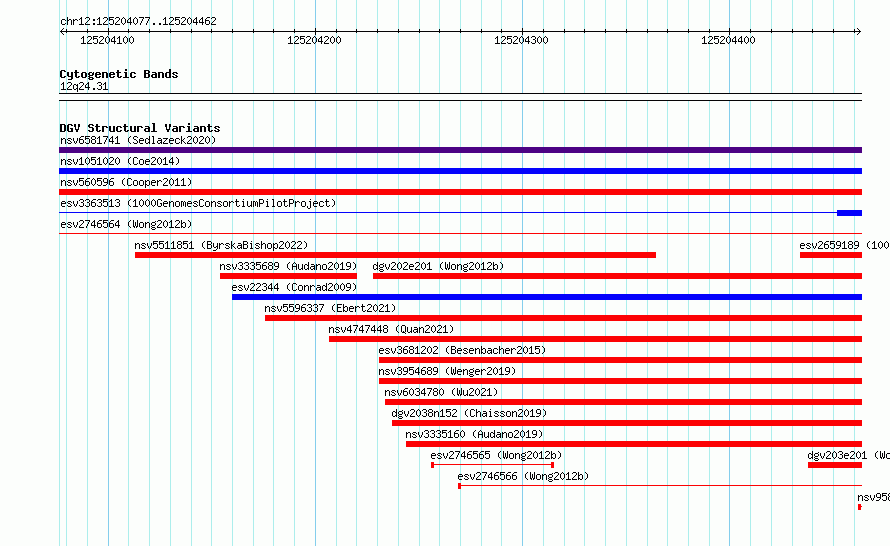Click nsv5511851 (ByrskaBishop2022) label

(221, 245)
